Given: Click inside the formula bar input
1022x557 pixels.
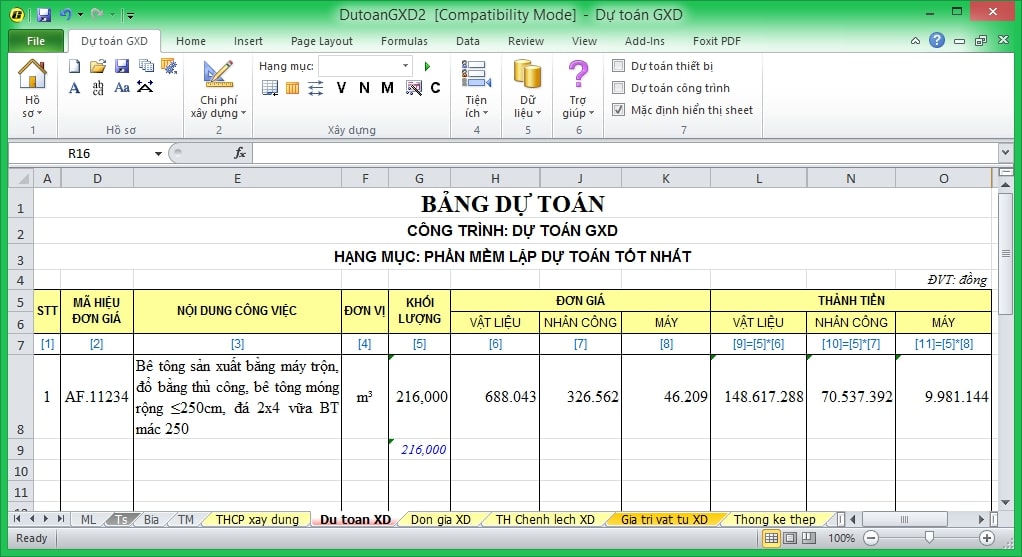Looking at the screenshot, I should (620, 154).
